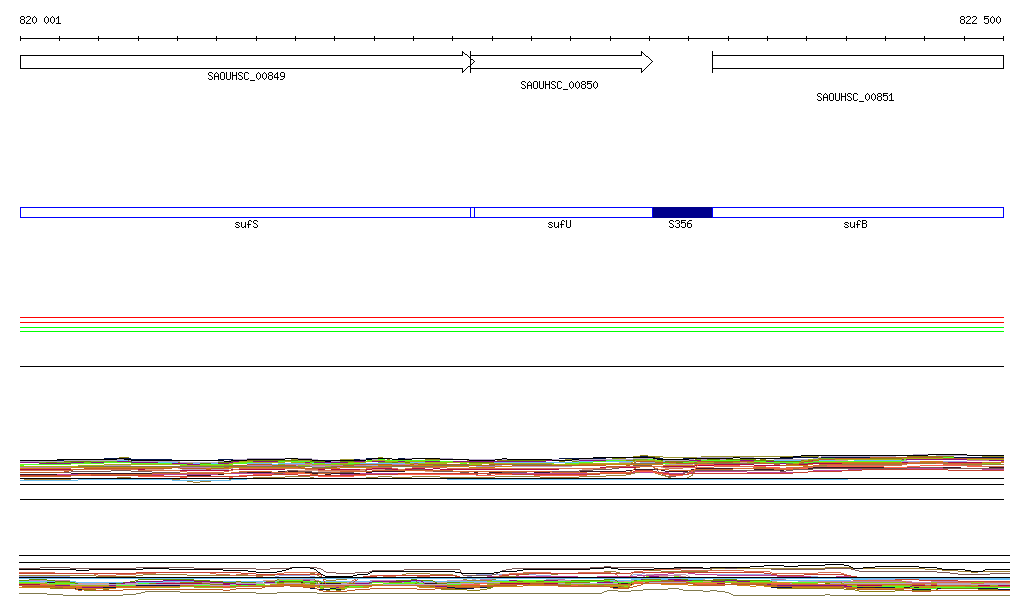
Task: Select the sufU segment bar
Action: (x=562, y=212)
